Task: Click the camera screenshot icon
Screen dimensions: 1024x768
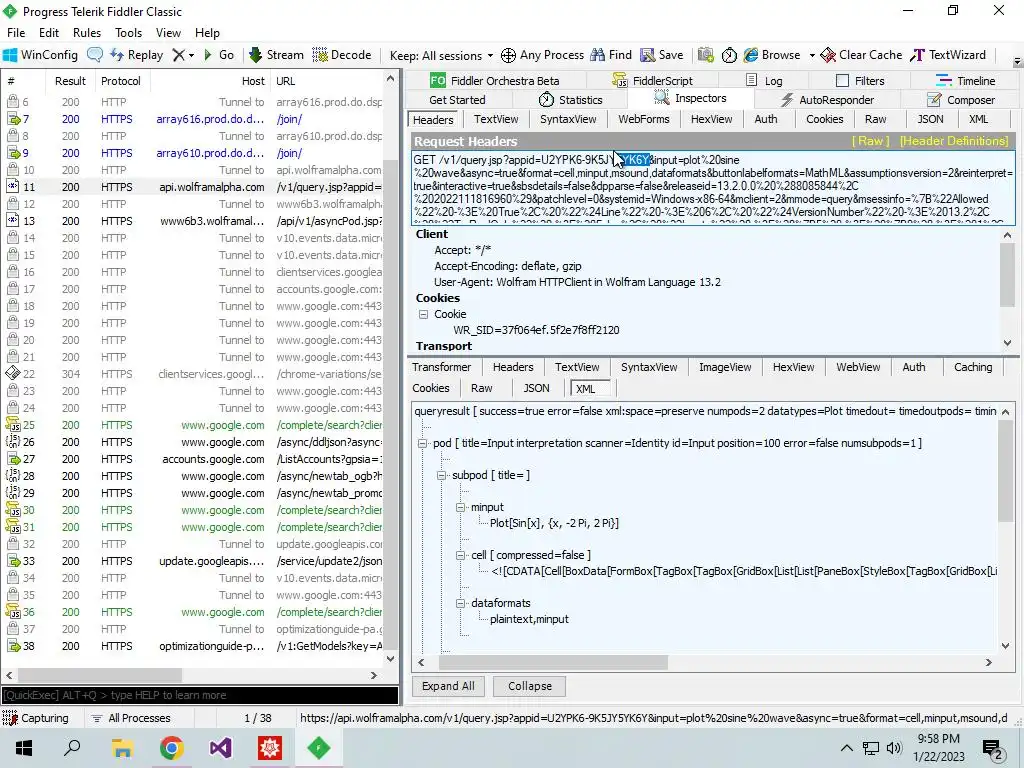Action: click(x=705, y=55)
